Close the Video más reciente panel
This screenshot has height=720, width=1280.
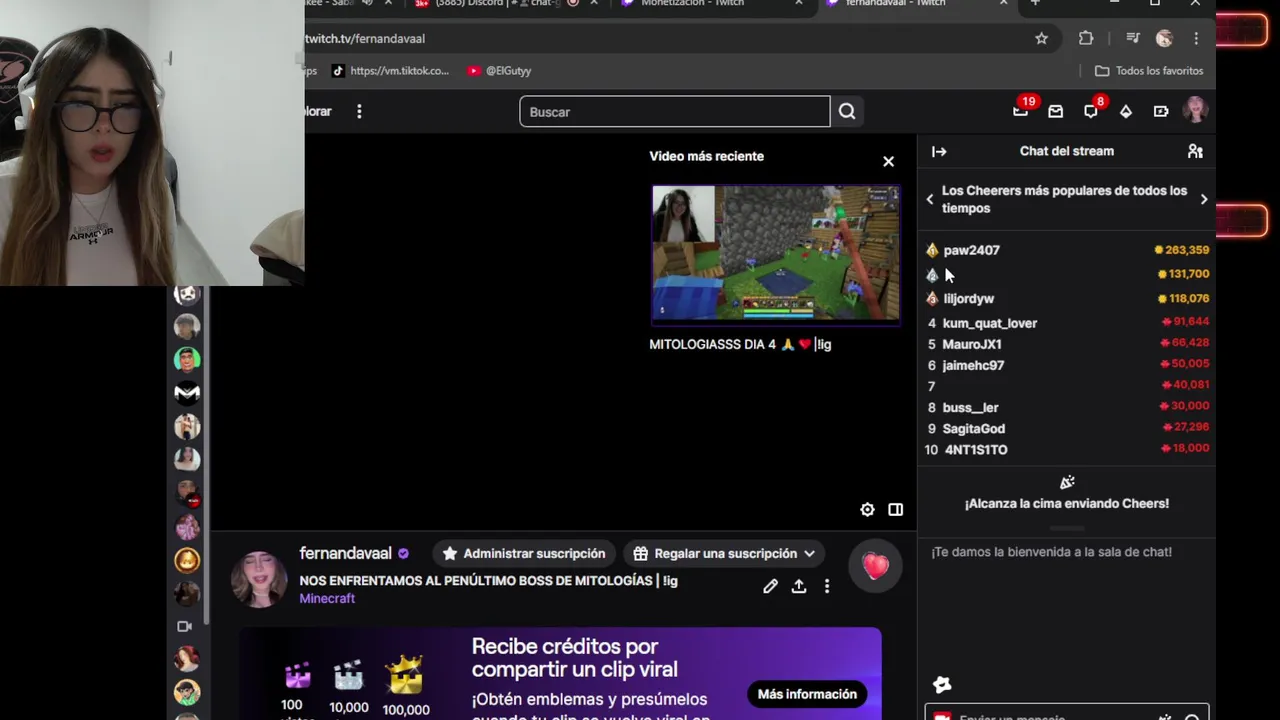click(x=888, y=161)
